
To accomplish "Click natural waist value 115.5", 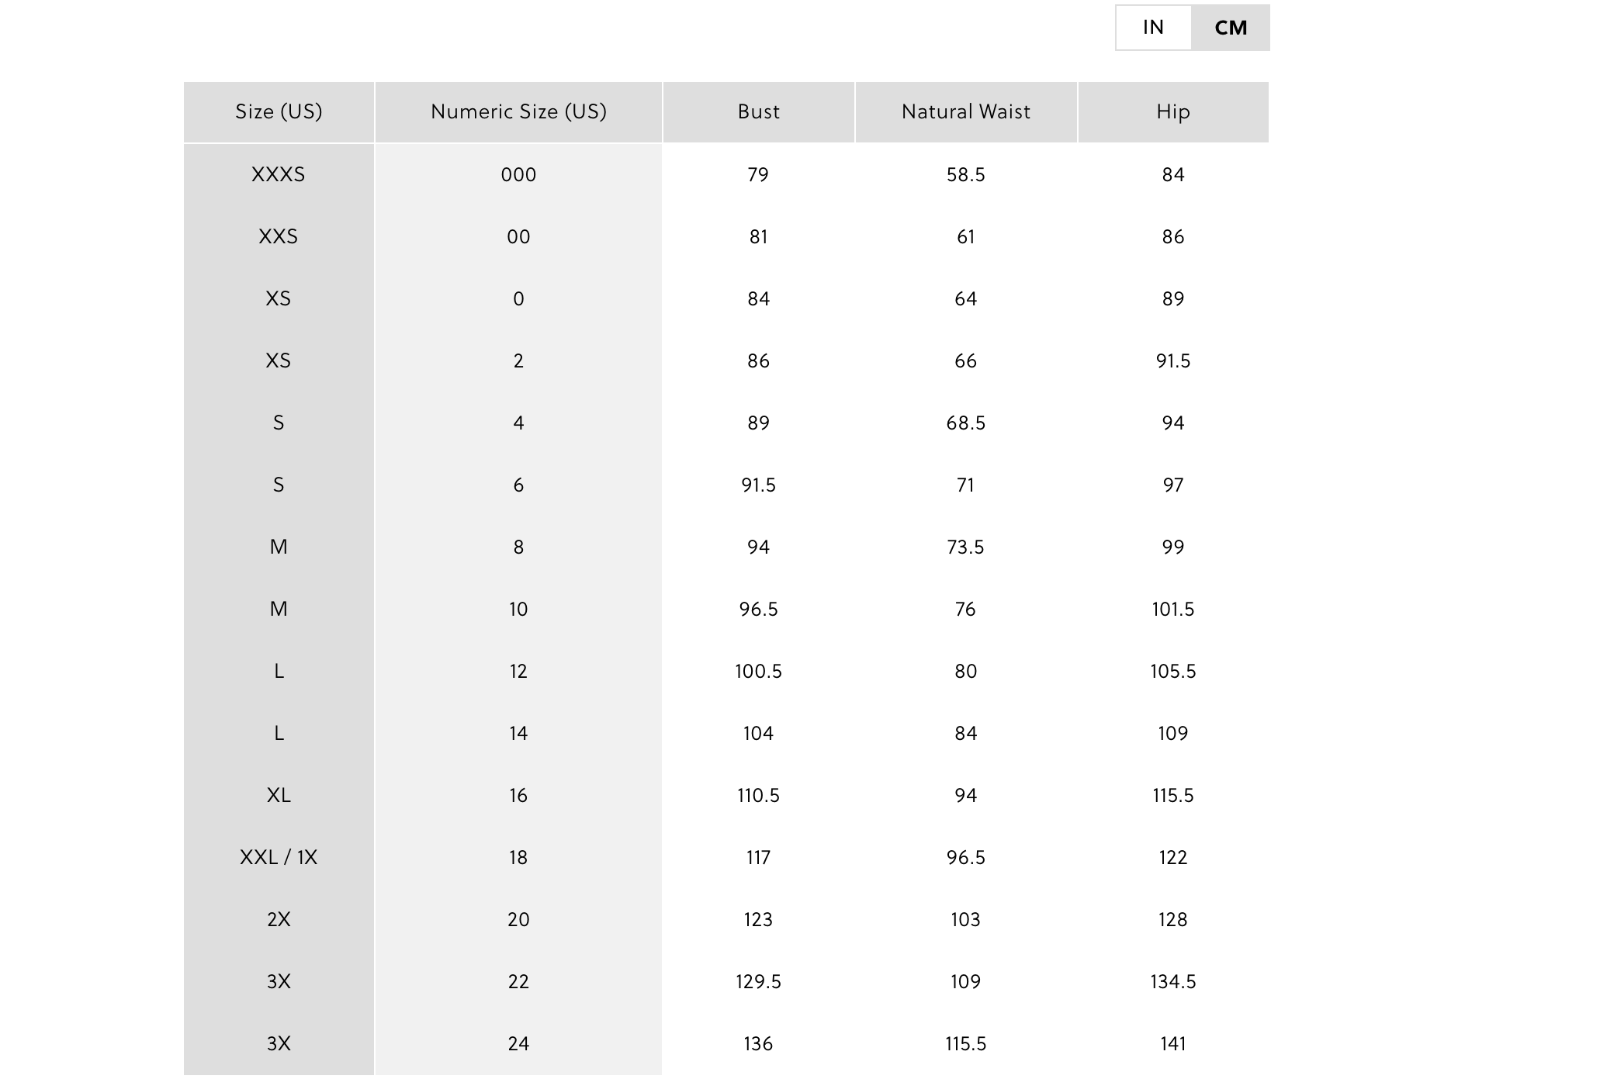I will 966,1043.
